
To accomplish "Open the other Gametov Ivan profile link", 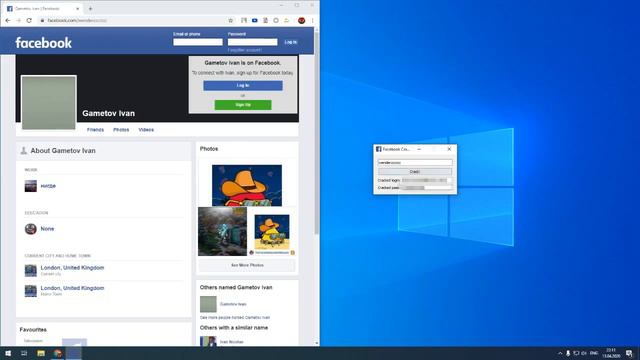I will [233, 304].
